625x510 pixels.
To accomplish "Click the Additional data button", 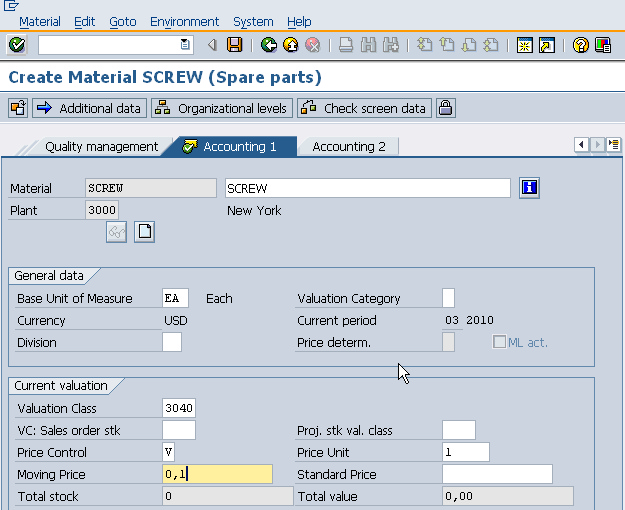I will click(89, 108).
